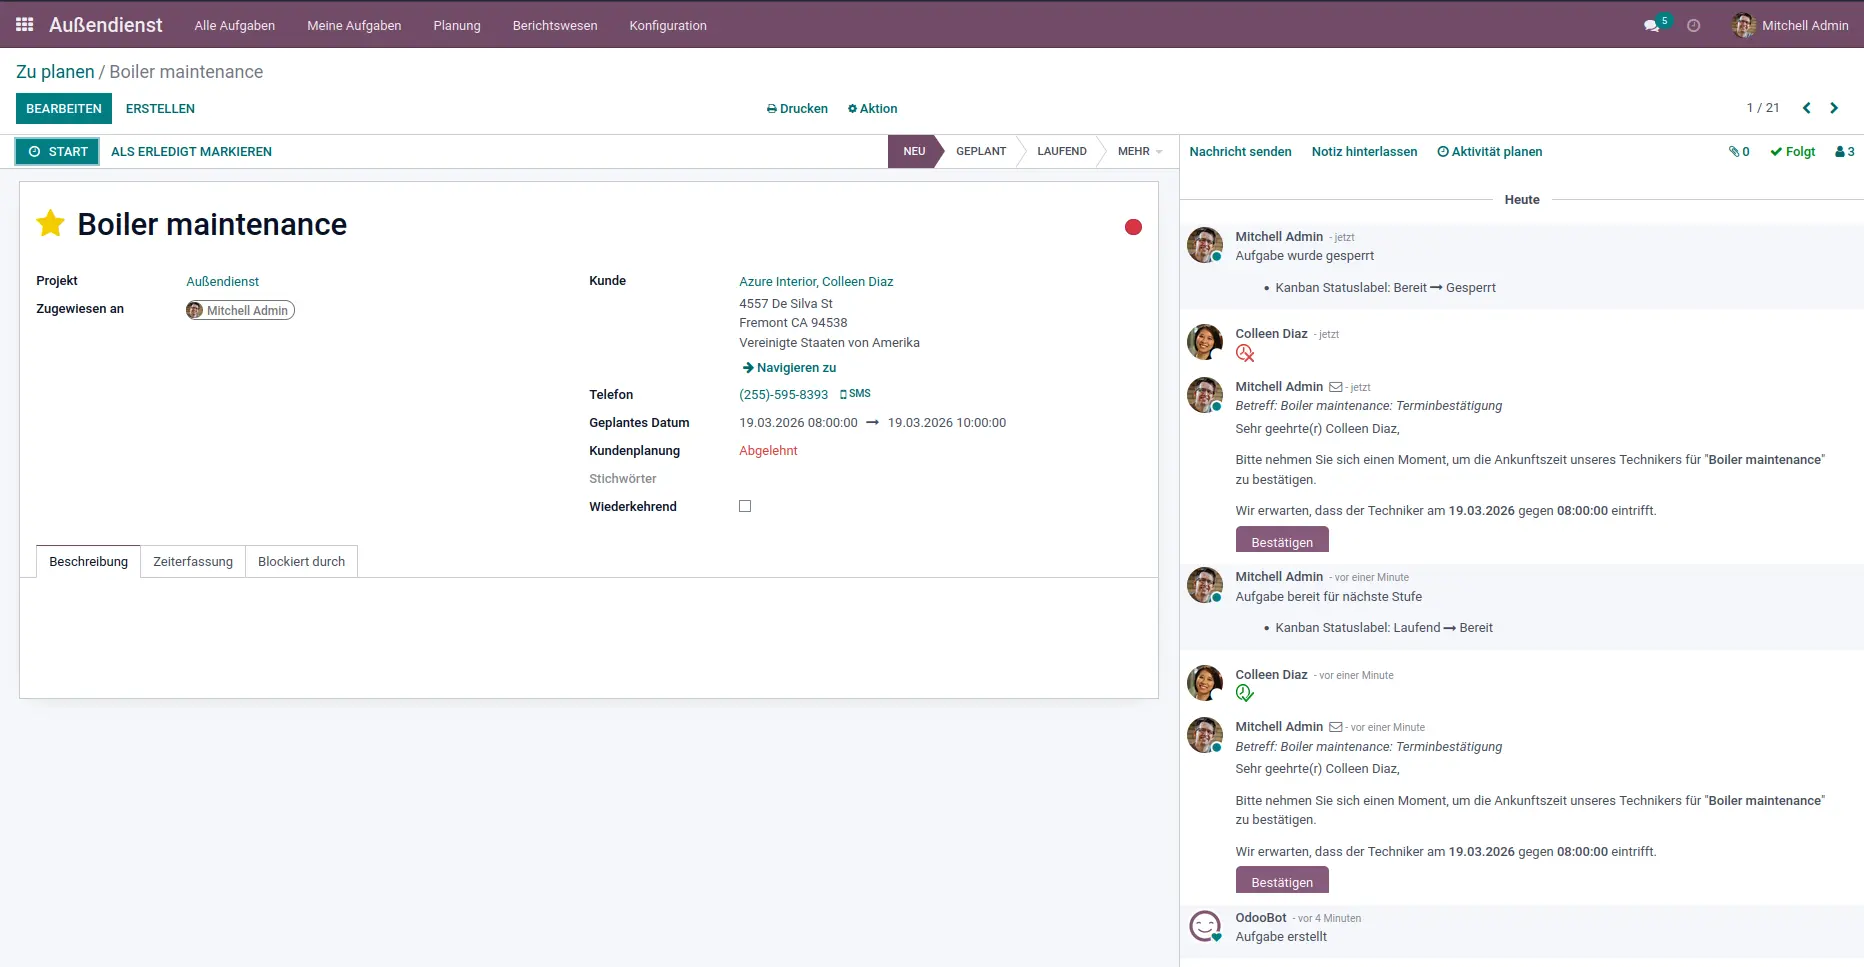Open the Drucken print dropdown
1864x967 pixels.
click(x=797, y=109)
